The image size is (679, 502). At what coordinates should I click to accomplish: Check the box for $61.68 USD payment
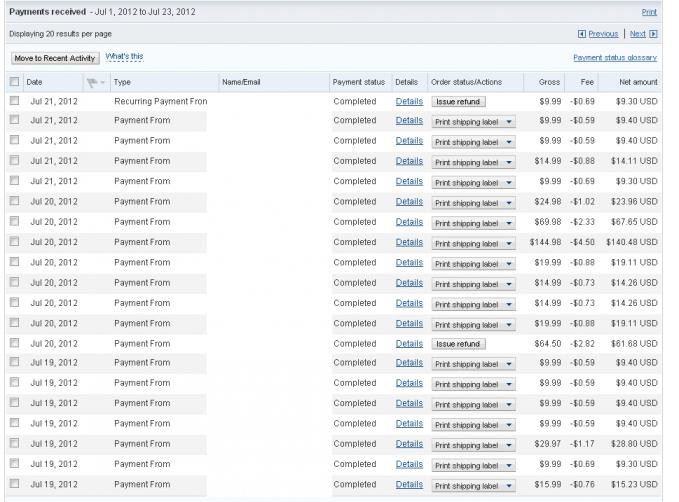click(x=15, y=343)
